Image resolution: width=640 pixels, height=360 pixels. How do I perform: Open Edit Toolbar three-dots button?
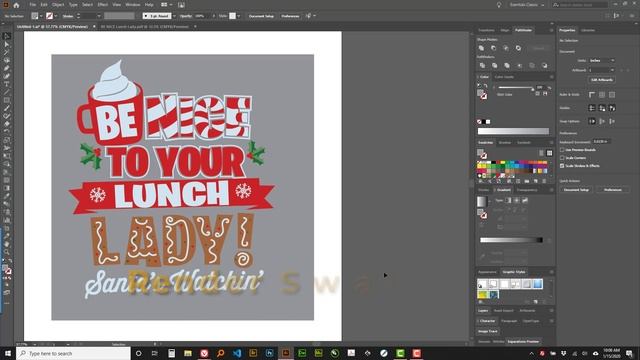[7, 303]
